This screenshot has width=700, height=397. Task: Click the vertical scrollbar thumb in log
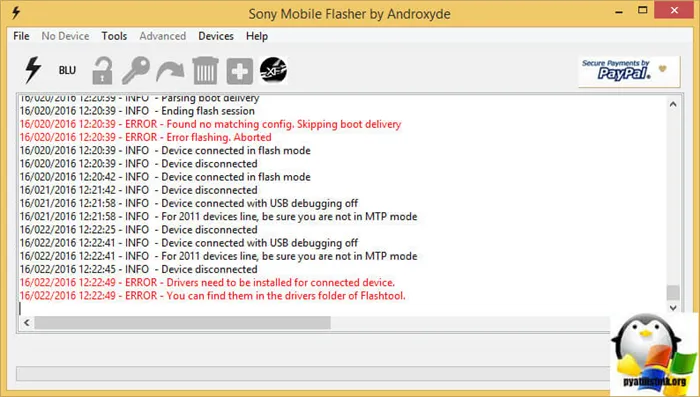(673, 293)
